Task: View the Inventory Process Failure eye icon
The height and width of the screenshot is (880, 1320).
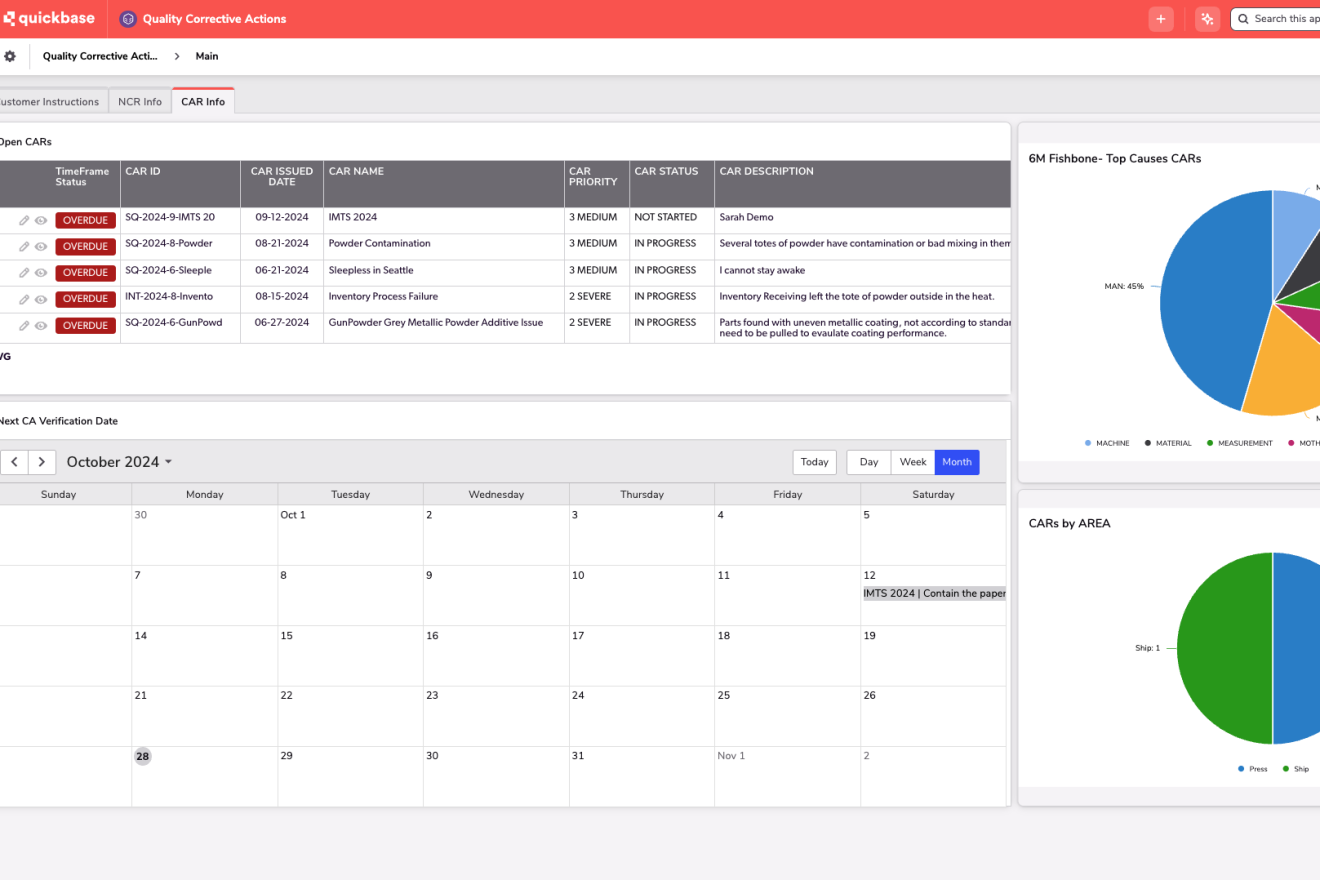Action: pyautogui.click(x=41, y=299)
